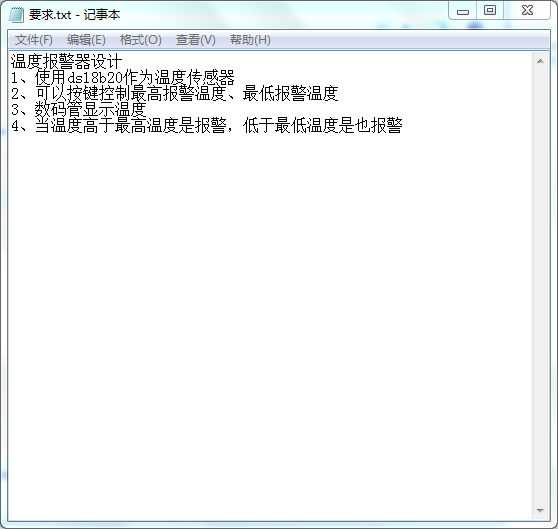Open the 帮助(H) menu
Viewport: 558px width, 529px height.
pos(250,40)
